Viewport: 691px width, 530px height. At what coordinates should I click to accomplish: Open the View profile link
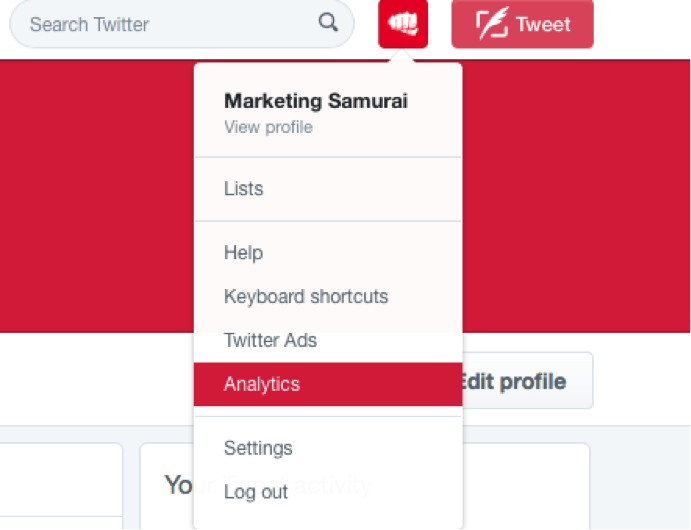pyautogui.click(x=268, y=127)
